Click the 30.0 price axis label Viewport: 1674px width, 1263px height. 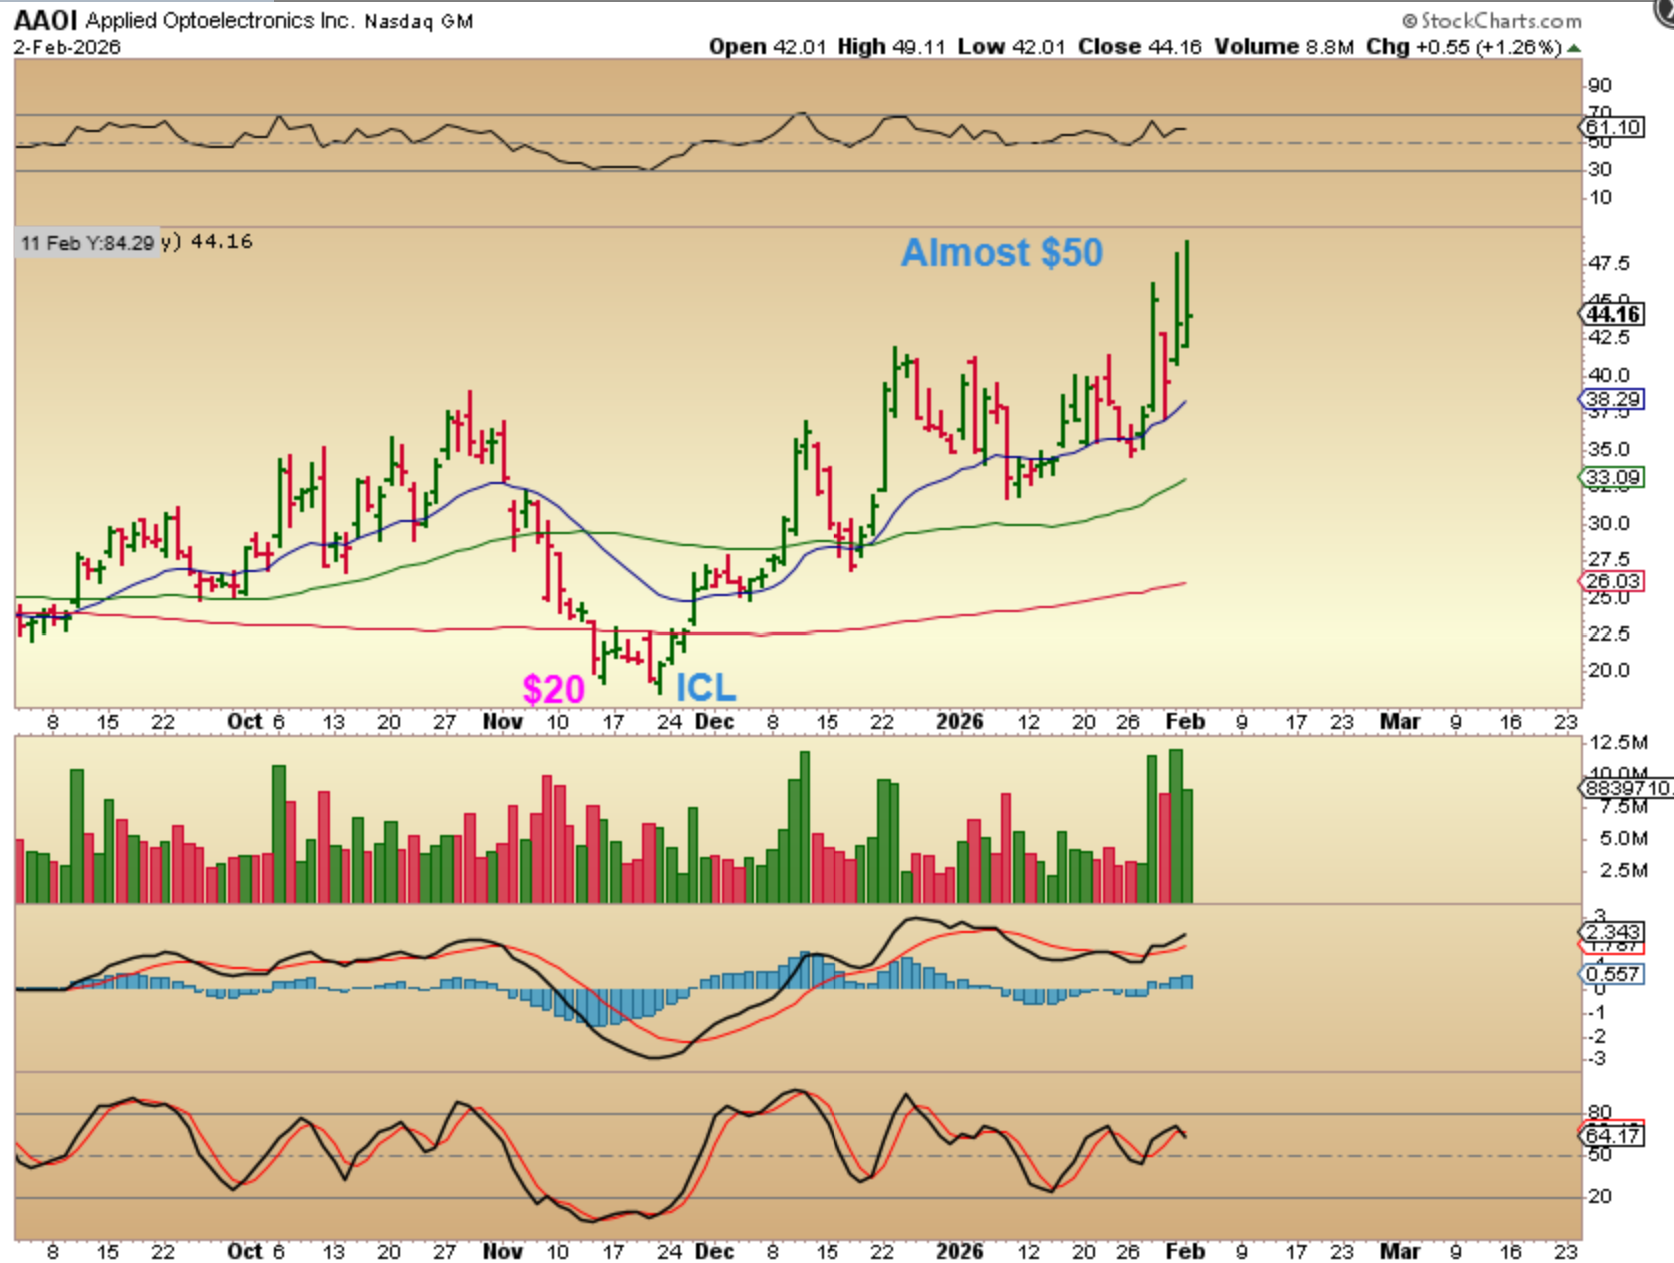[x=1609, y=523]
